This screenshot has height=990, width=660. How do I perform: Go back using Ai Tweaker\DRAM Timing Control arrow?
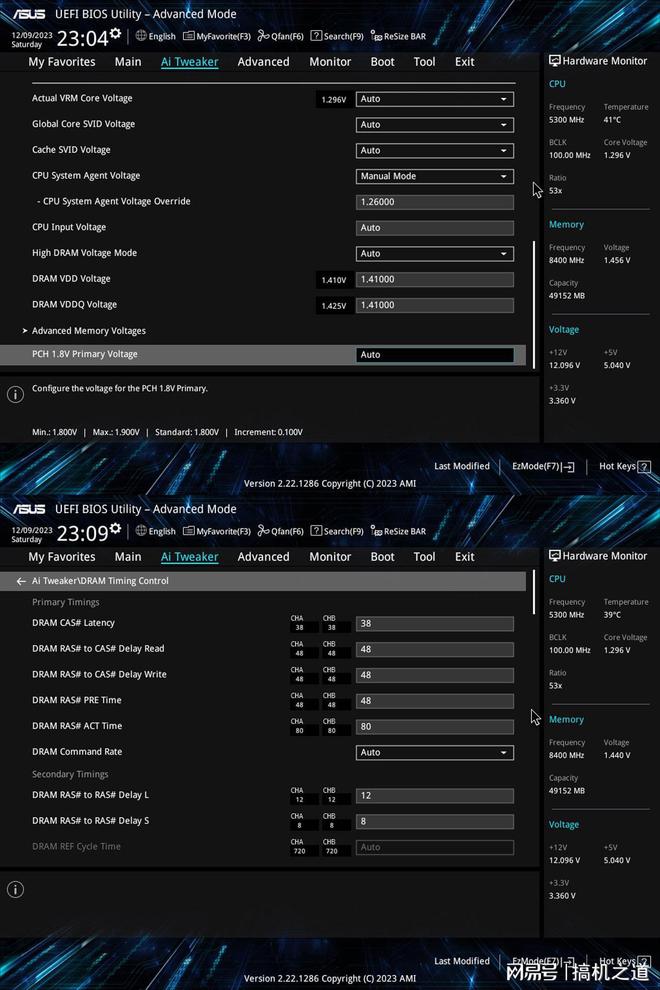[21, 581]
